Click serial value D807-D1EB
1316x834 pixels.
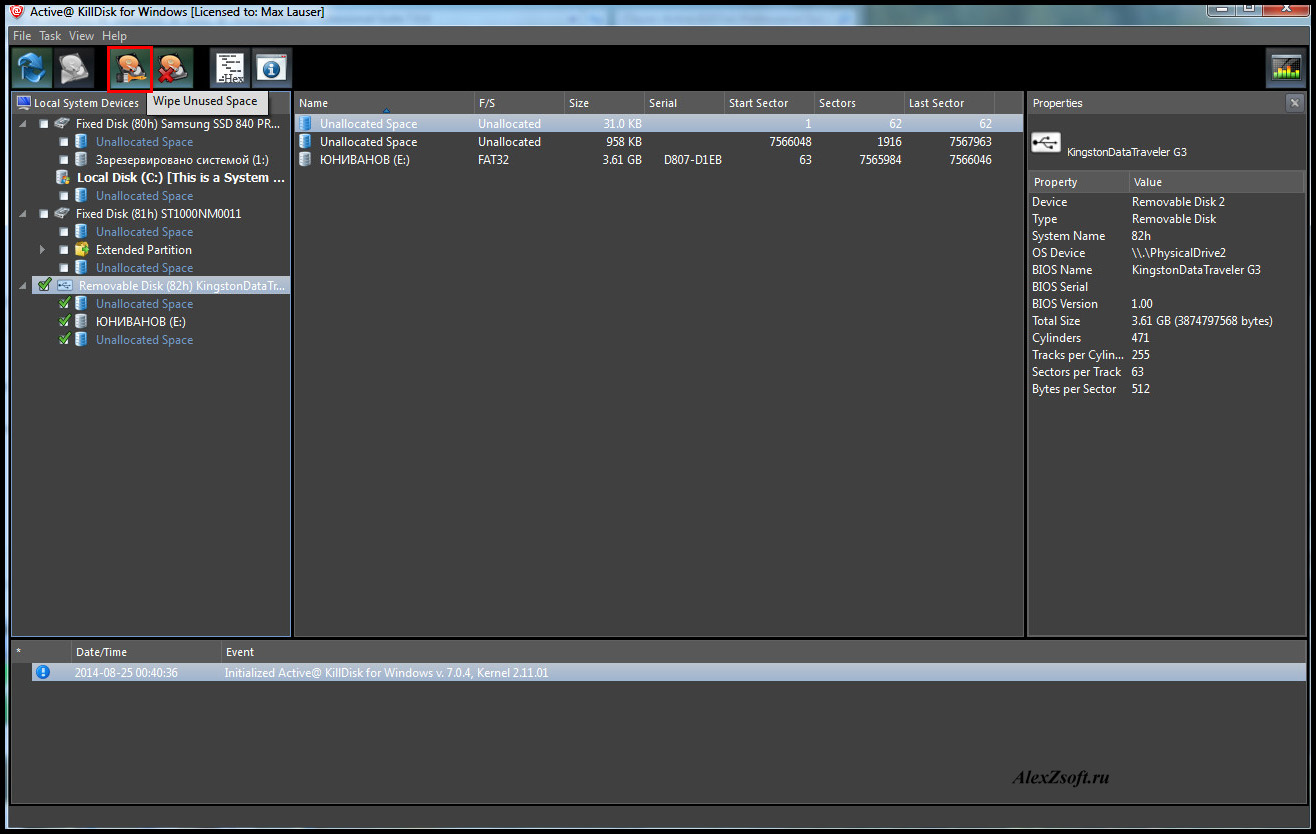tap(693, 160)
